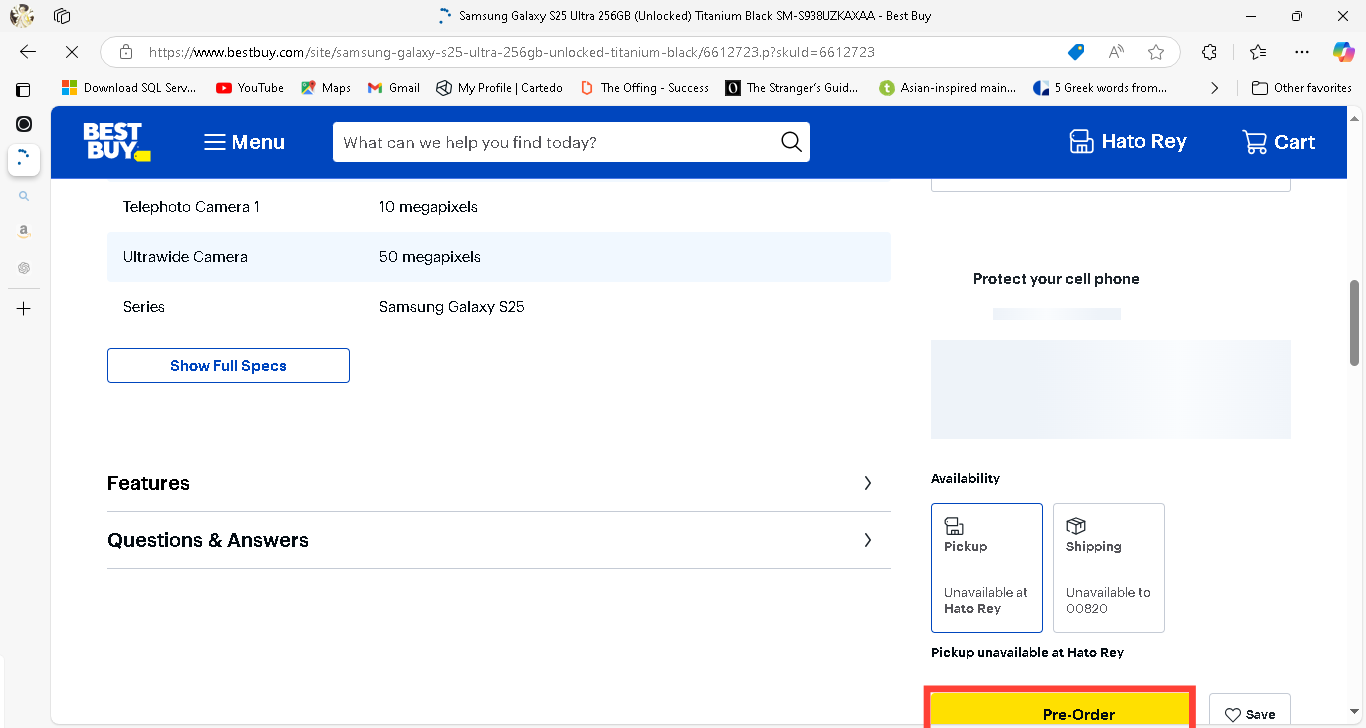Click the 50 megapixels value
This screenshot has width=1366, height=728.
click(430, 257)
